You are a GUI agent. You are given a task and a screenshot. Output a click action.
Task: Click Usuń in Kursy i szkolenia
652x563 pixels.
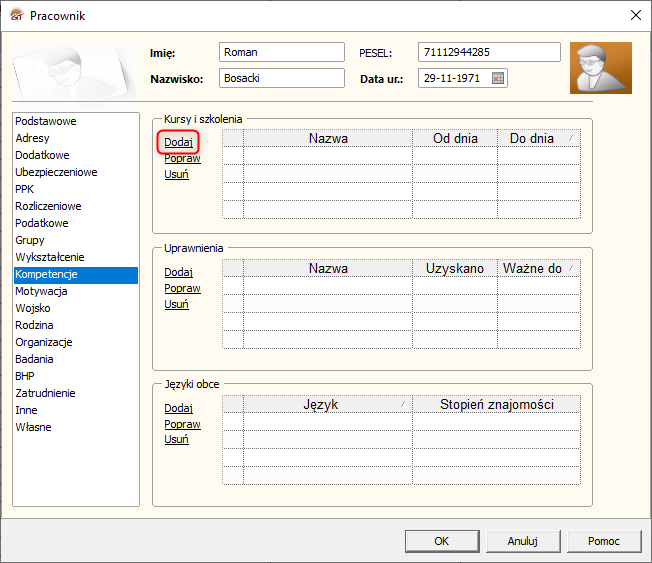176,174
